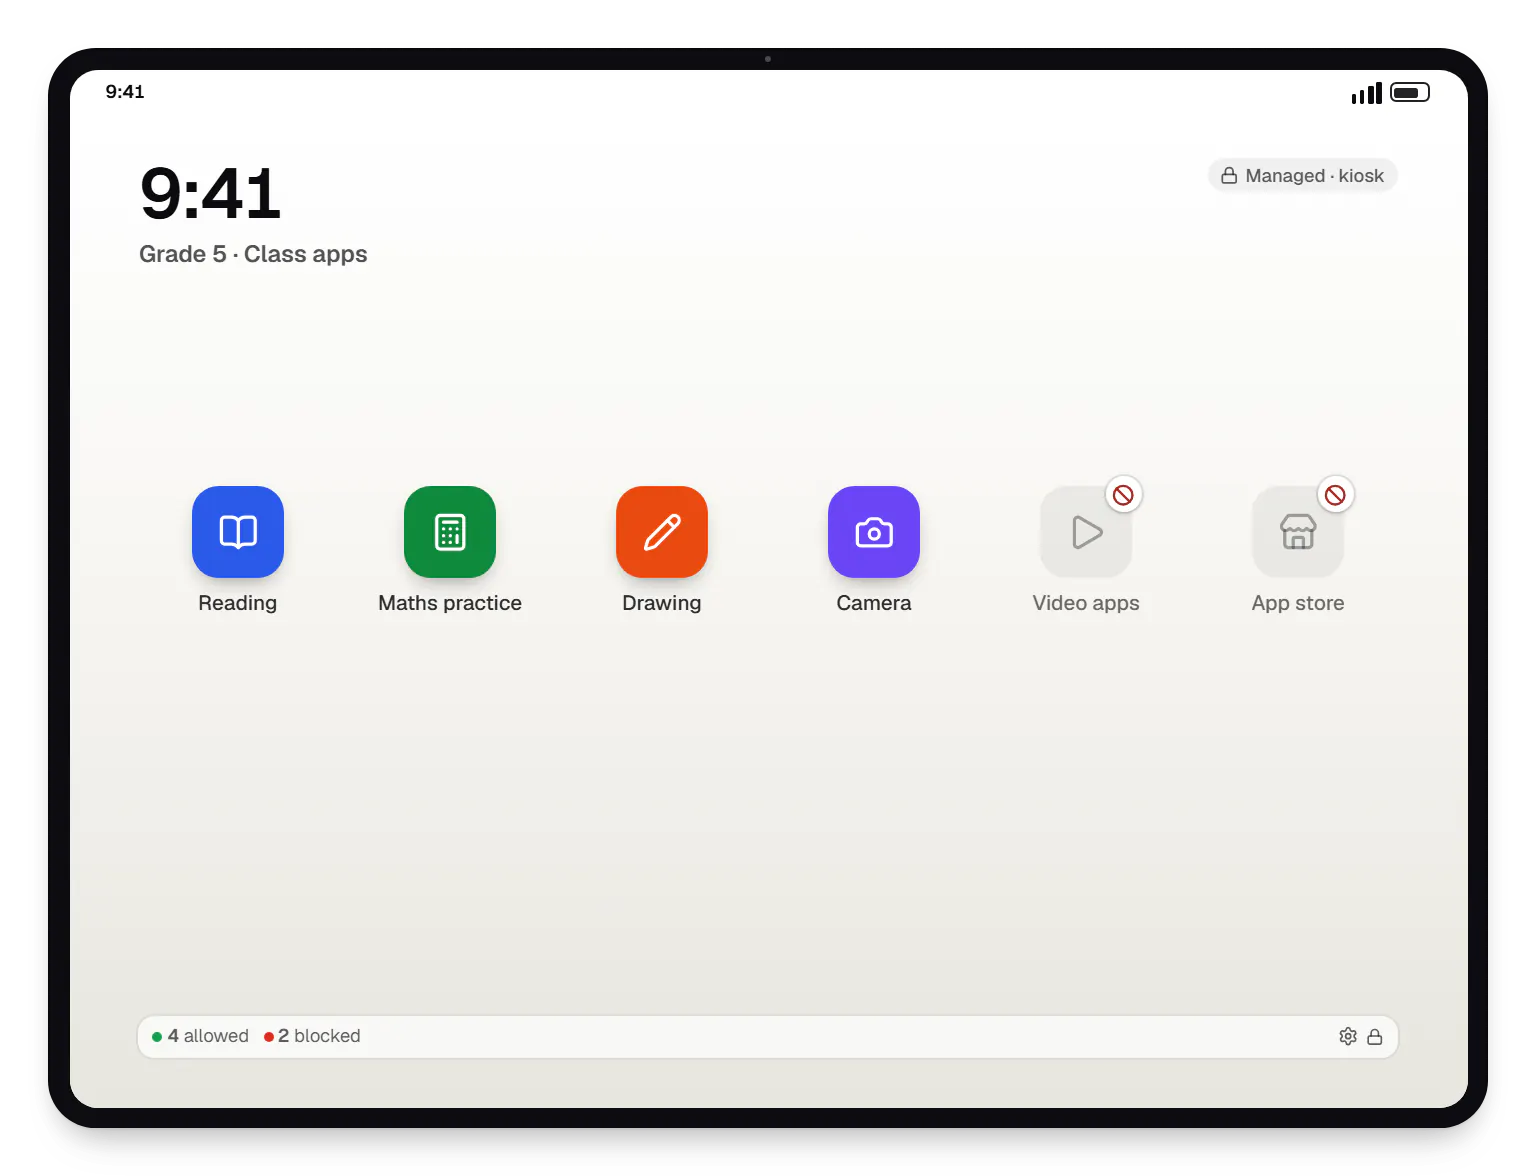Click the Managed · kiosk badge
This screenshot has height=1176, width=1536.
1303,176
